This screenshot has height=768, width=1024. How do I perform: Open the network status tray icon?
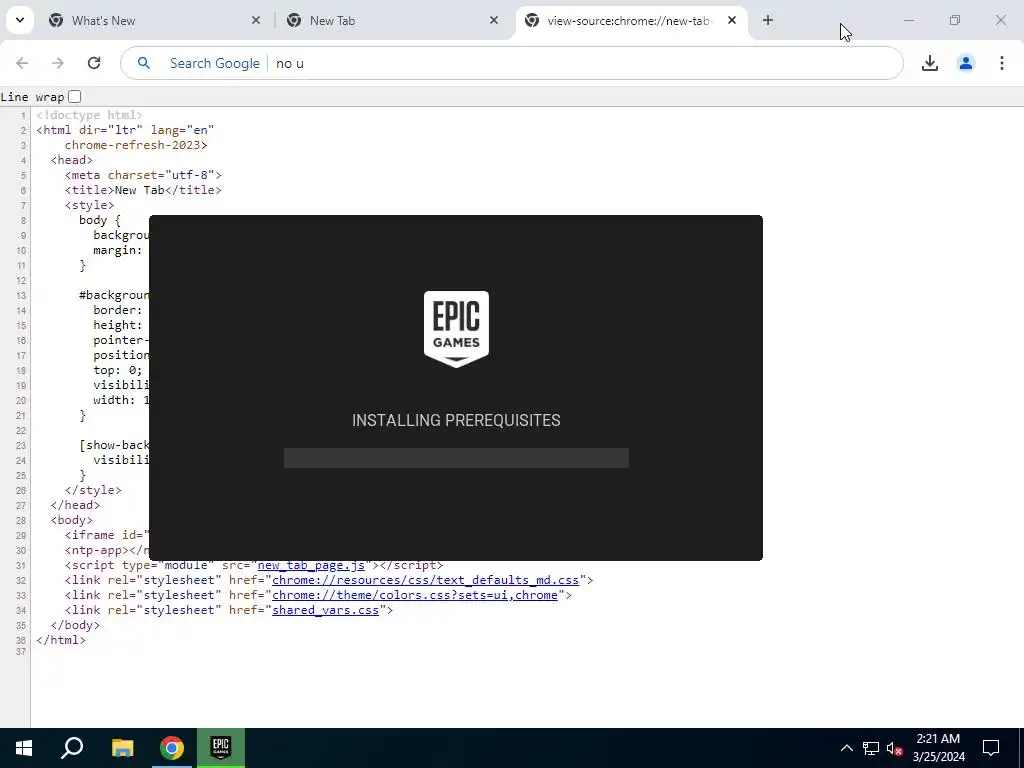(871, 748)
